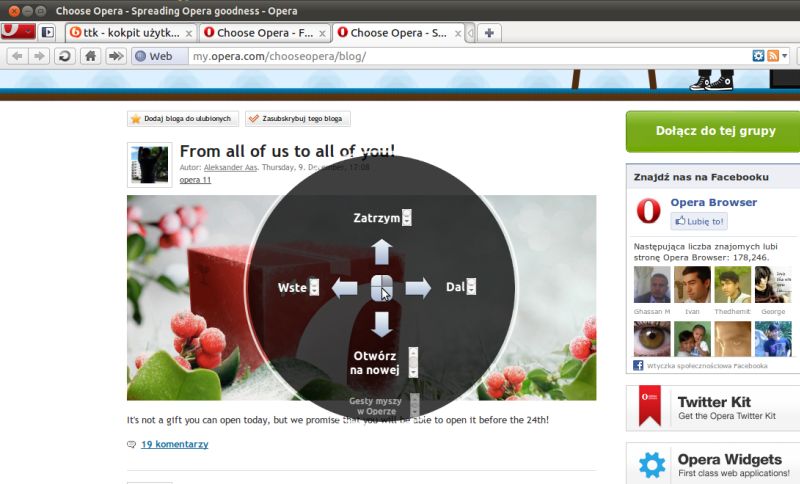Click the left arrow in gesture overlay
800x484 pixels.
point(344,288)
